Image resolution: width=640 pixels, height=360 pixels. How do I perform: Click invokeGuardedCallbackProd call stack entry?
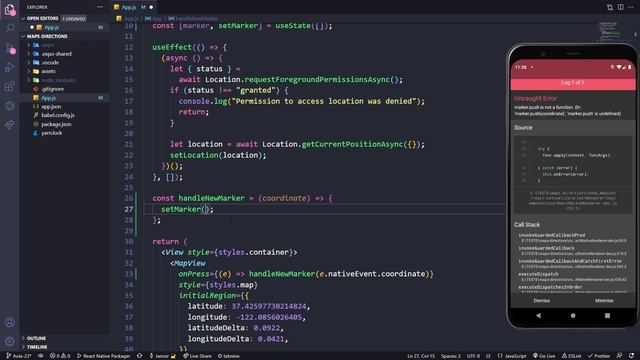pyautogui.click(x=573, y=238)
